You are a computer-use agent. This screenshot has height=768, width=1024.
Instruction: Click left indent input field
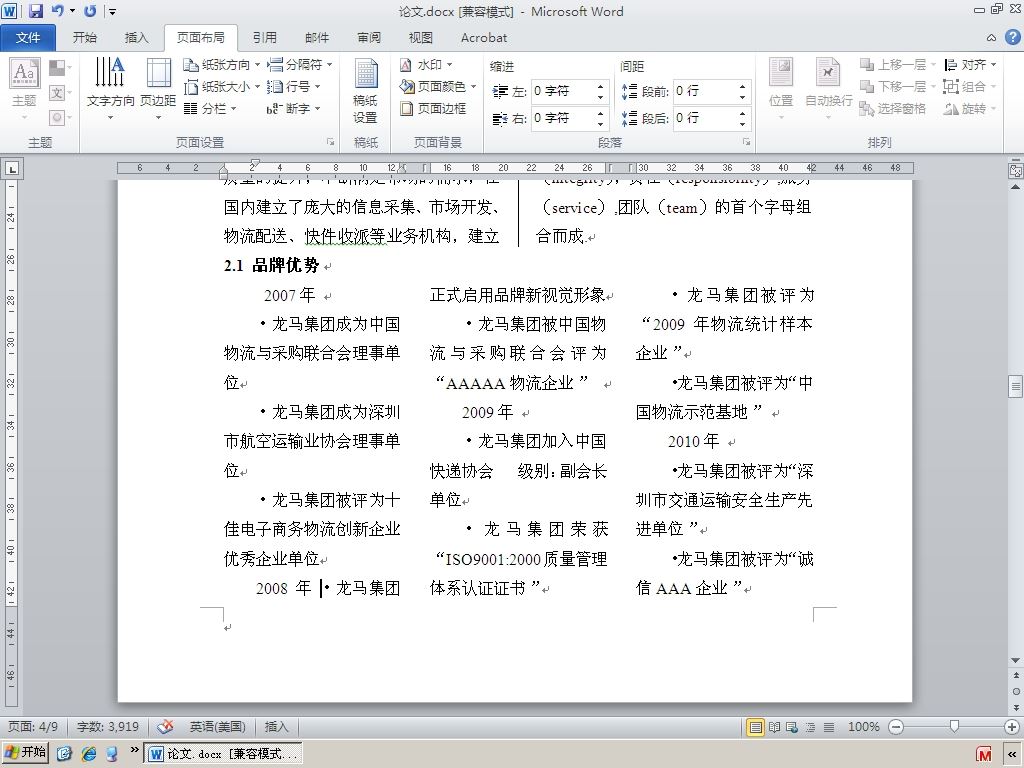click(x=563, y=91)
